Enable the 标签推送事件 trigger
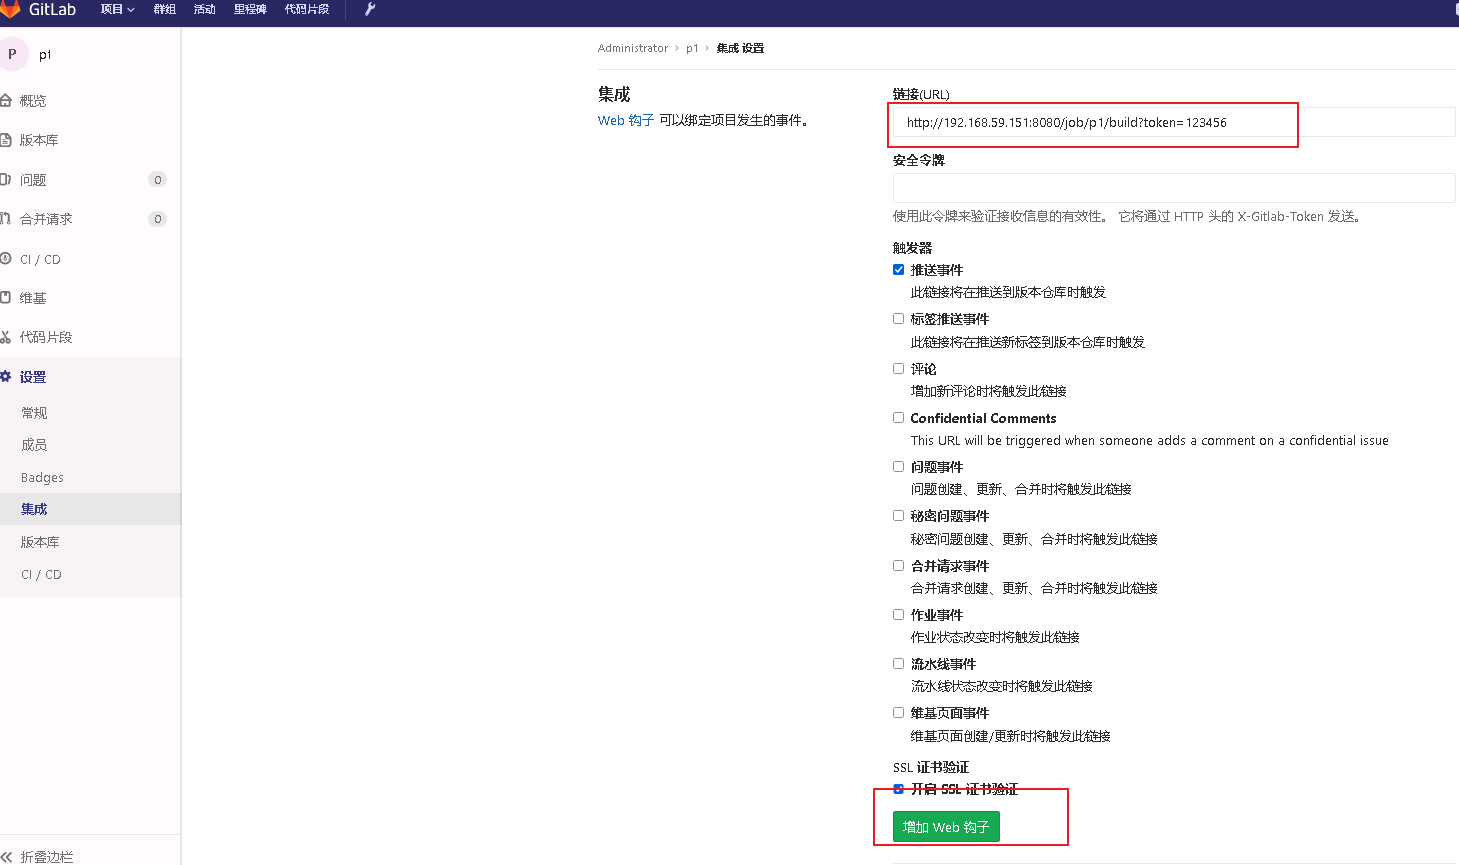1459x865 pixels. tap(898, 318)
